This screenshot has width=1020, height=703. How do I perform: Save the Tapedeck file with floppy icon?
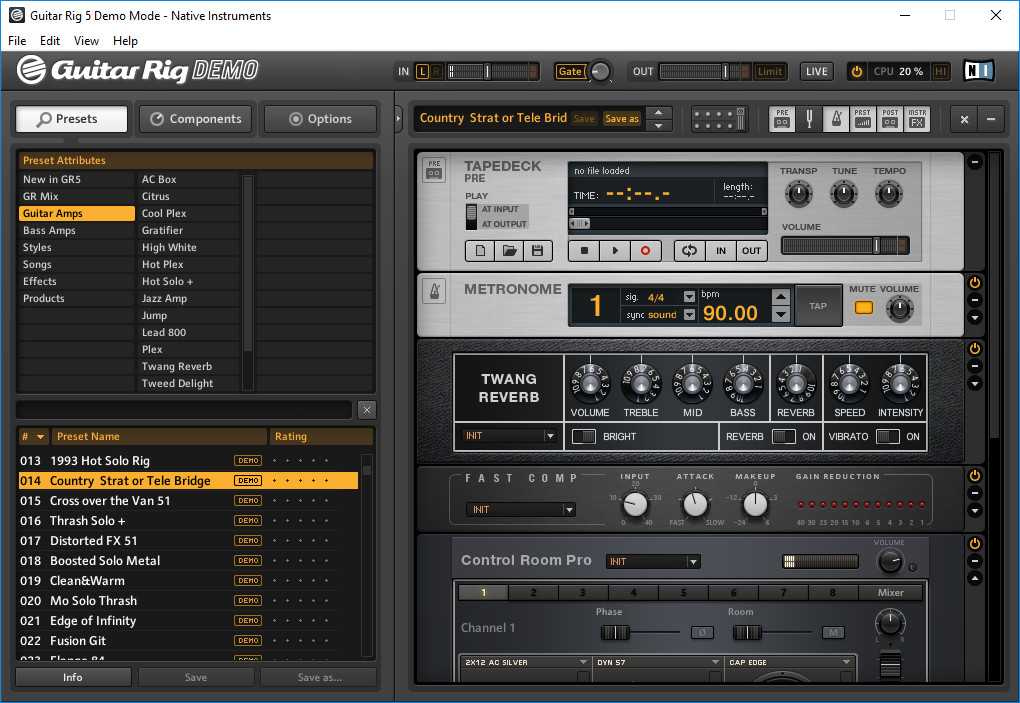coord(537,251)
